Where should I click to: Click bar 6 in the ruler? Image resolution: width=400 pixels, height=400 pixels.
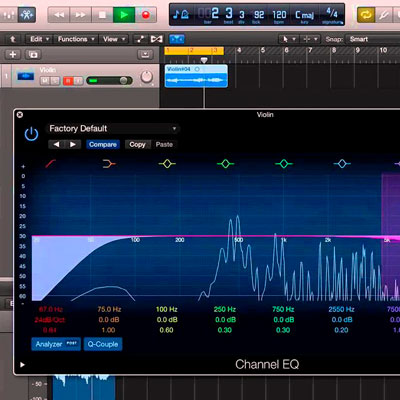(286, 50)
